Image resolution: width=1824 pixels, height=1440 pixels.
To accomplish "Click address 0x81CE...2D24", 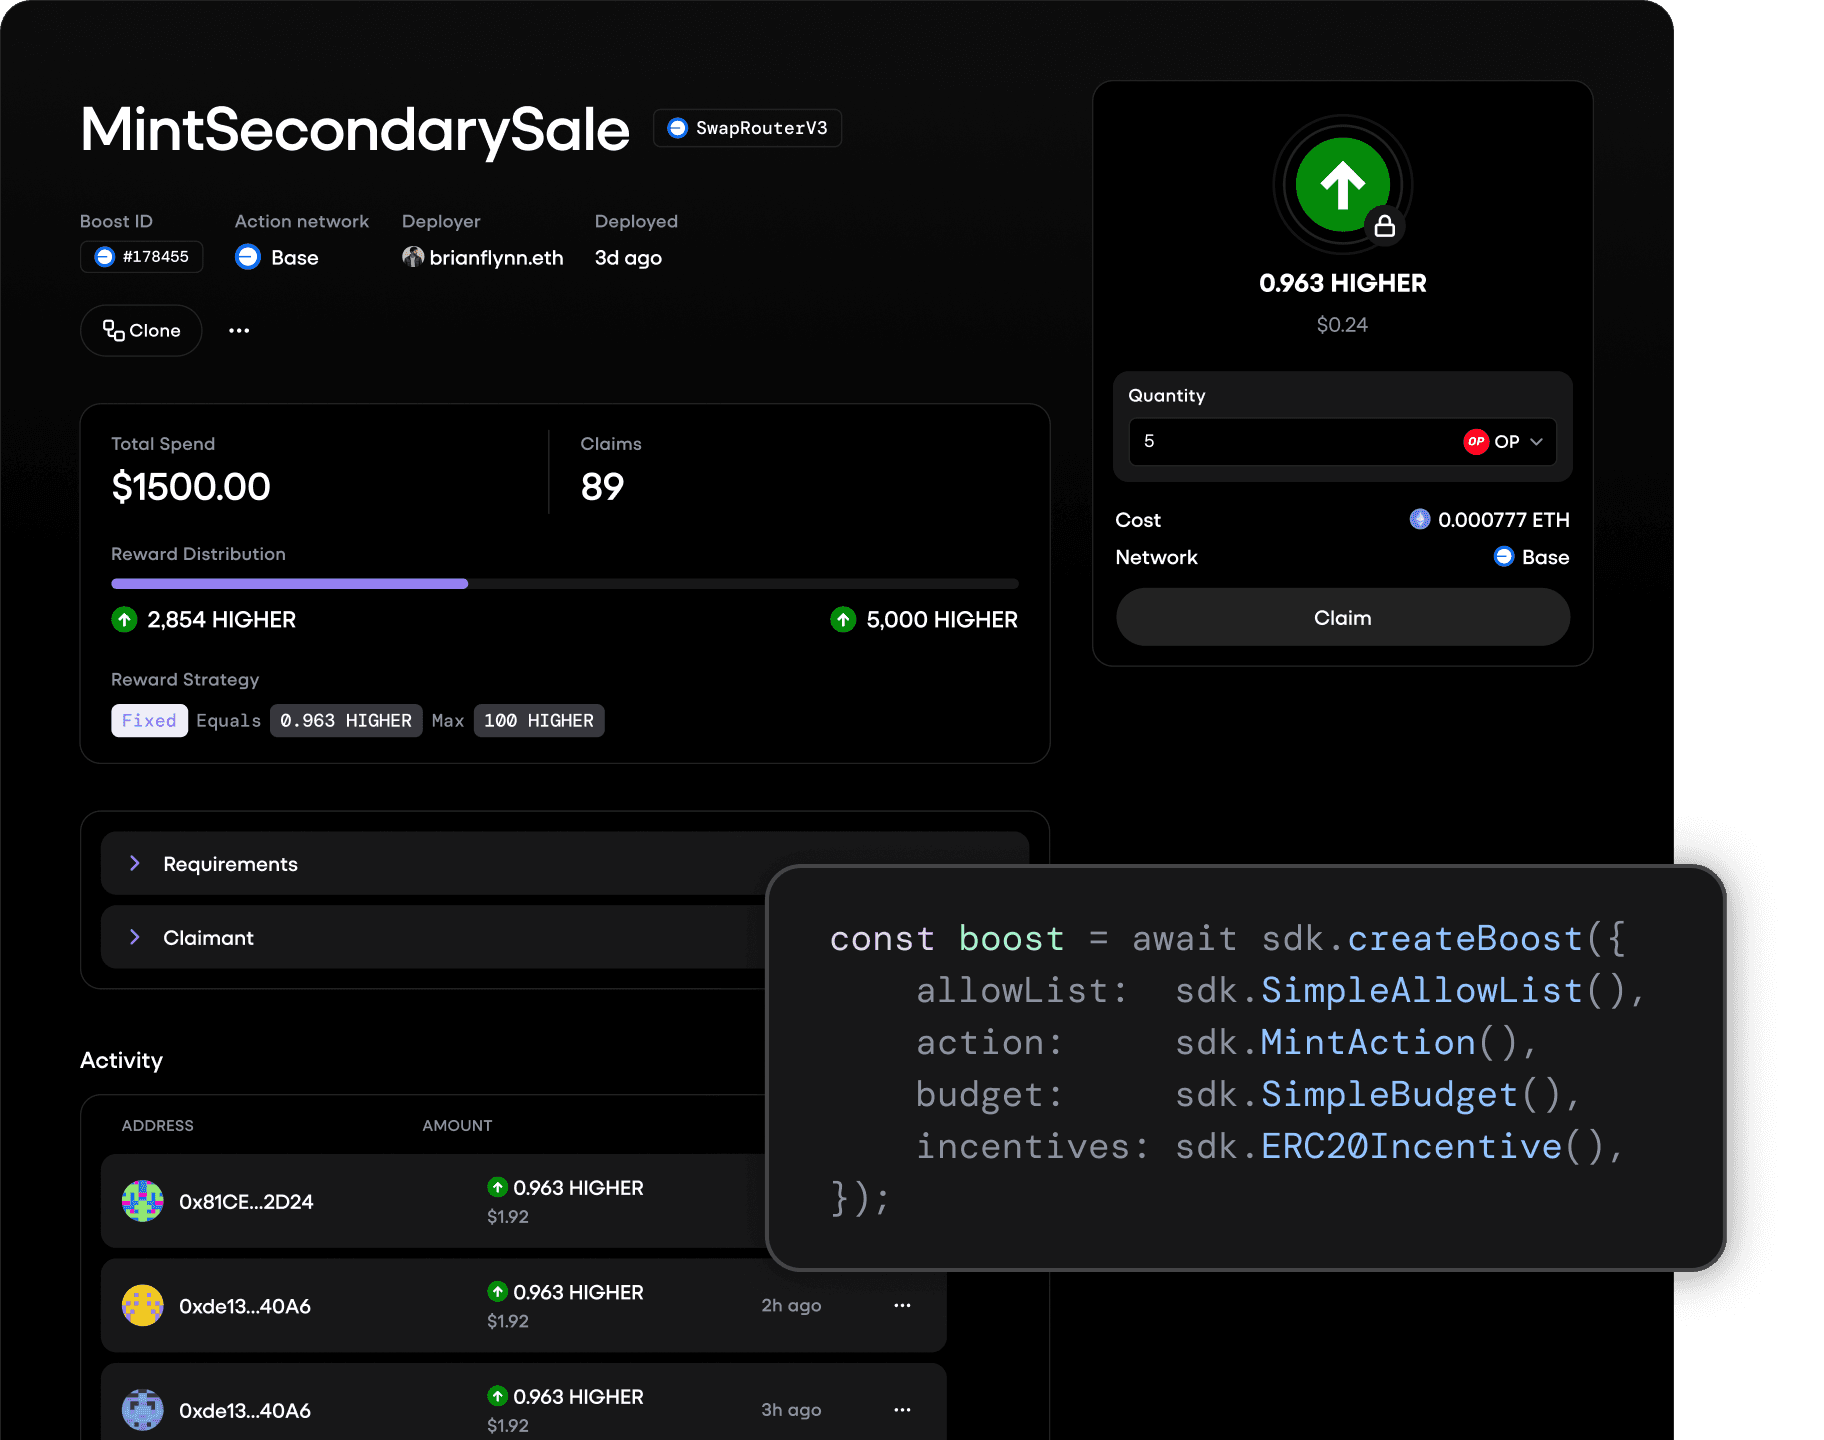I will coord(246,1202).
